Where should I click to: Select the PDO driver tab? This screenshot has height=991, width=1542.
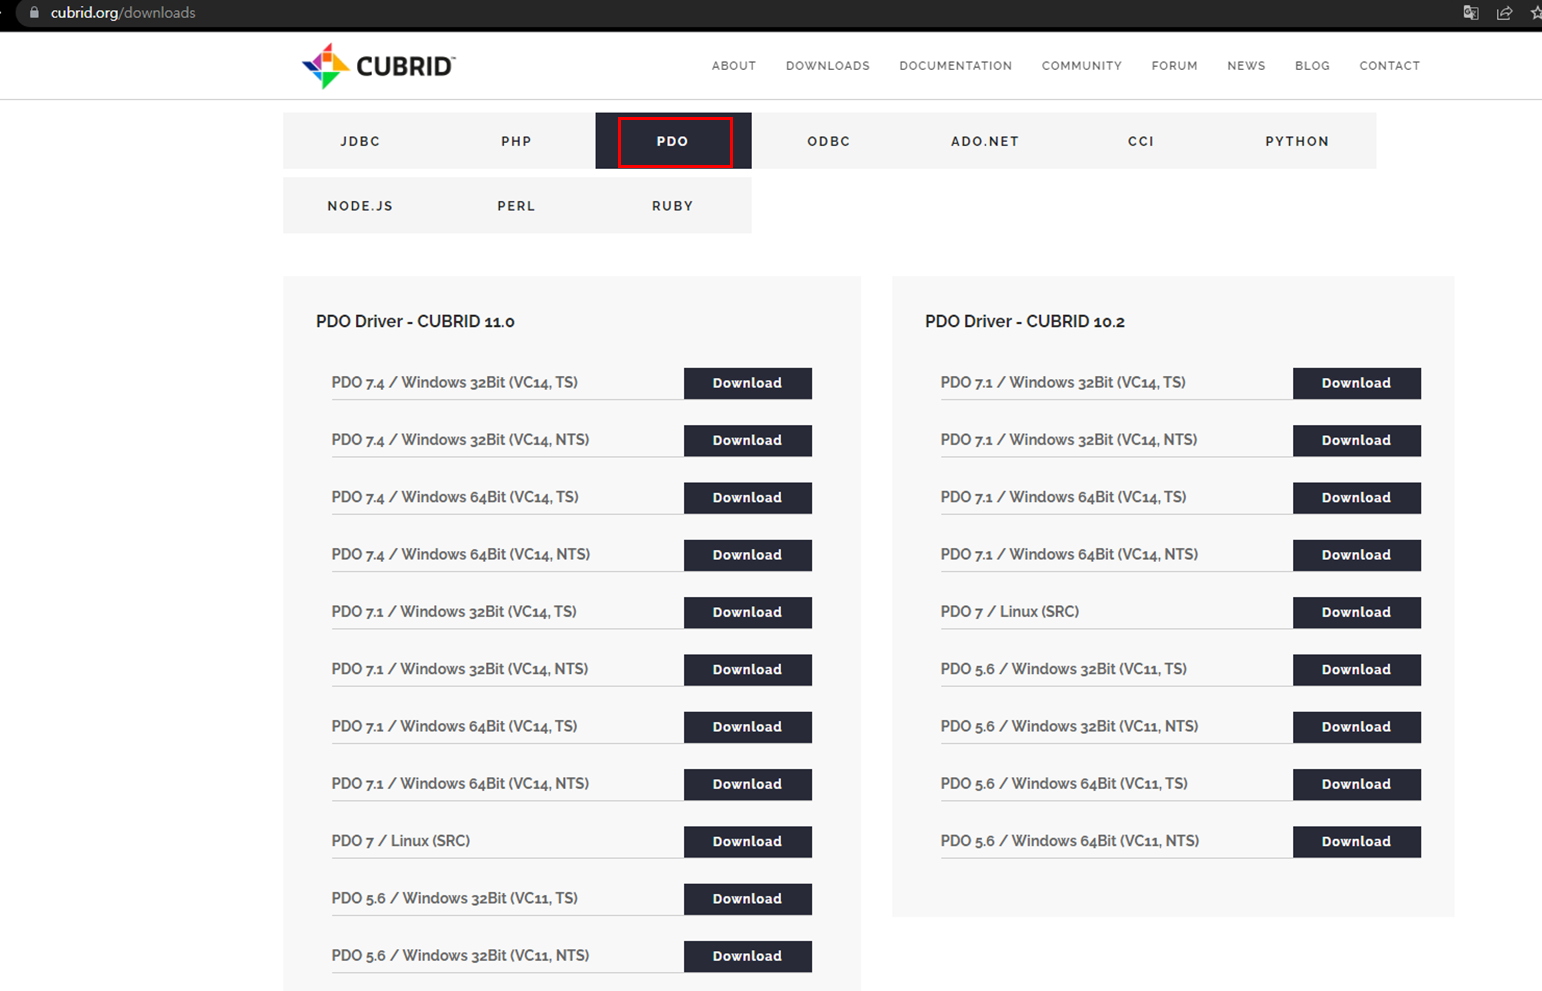[673, 141]
